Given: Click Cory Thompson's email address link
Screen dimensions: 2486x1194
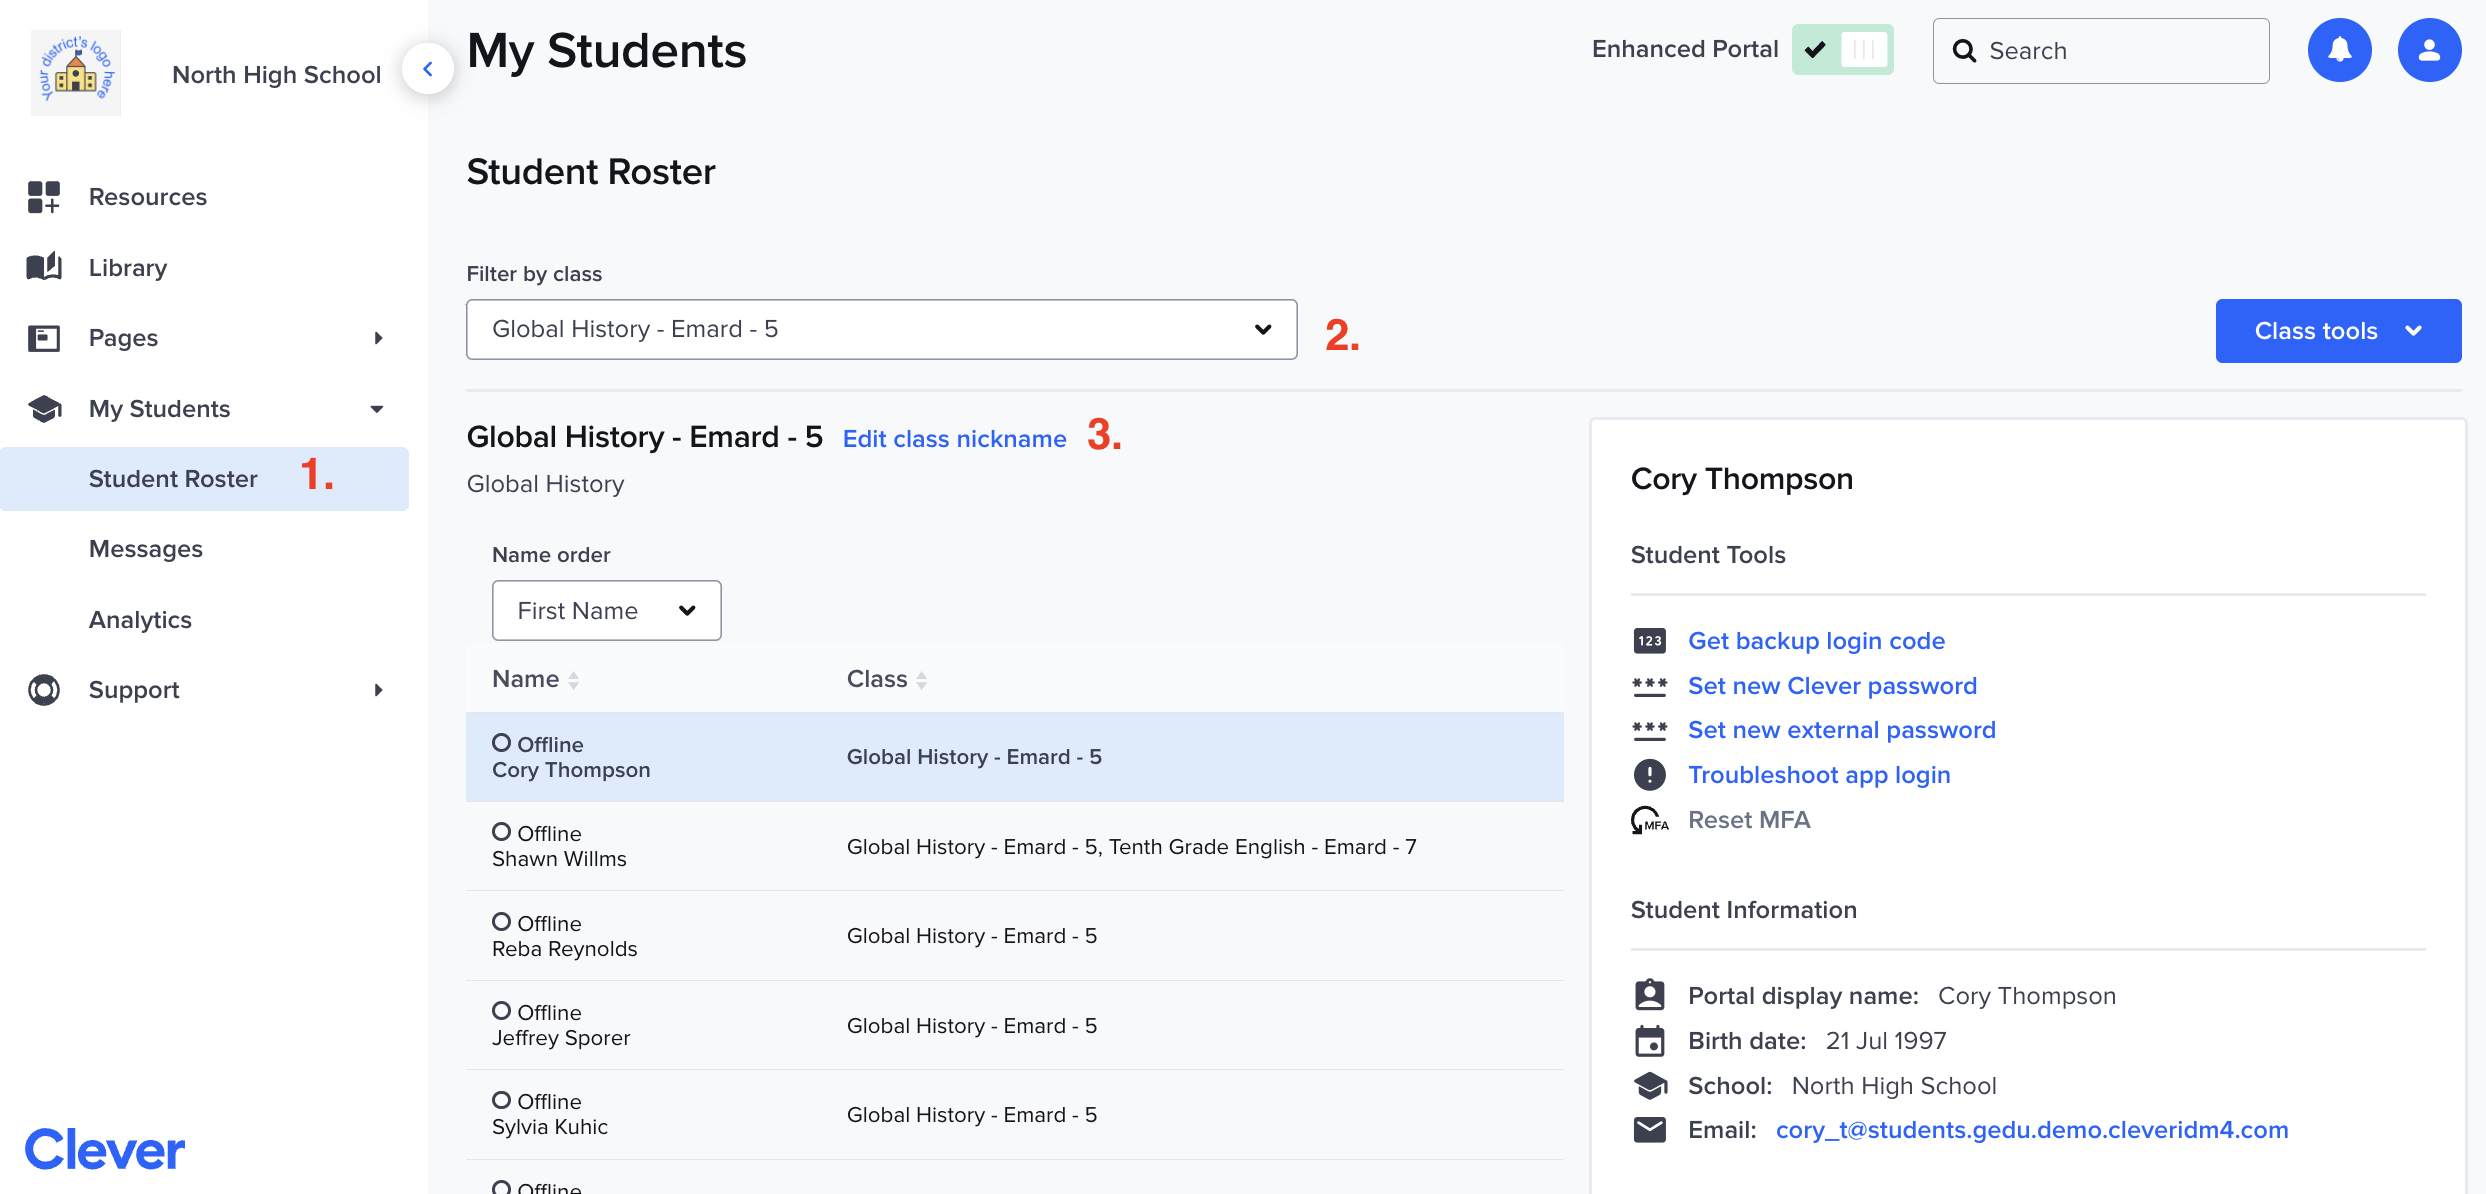Looking at the screenshot, I should click(2032, 1130).
